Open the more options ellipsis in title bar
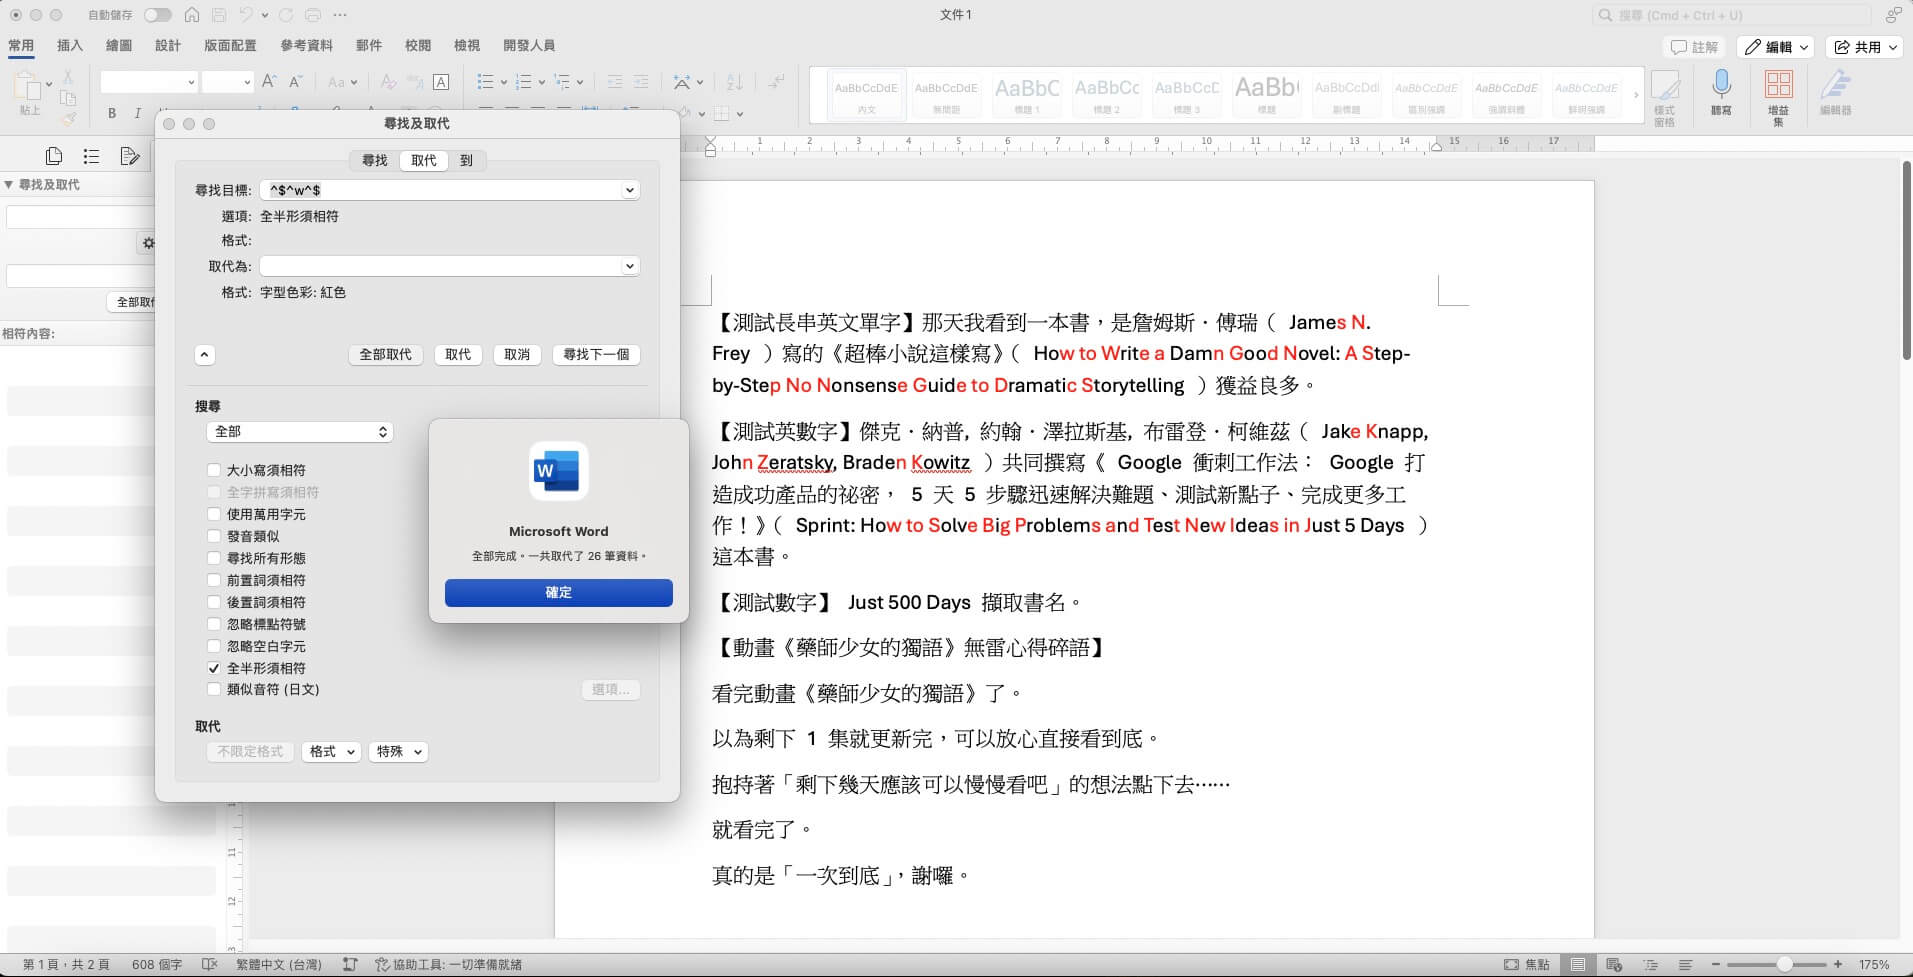1913x977 pixels. click(340, 15)
